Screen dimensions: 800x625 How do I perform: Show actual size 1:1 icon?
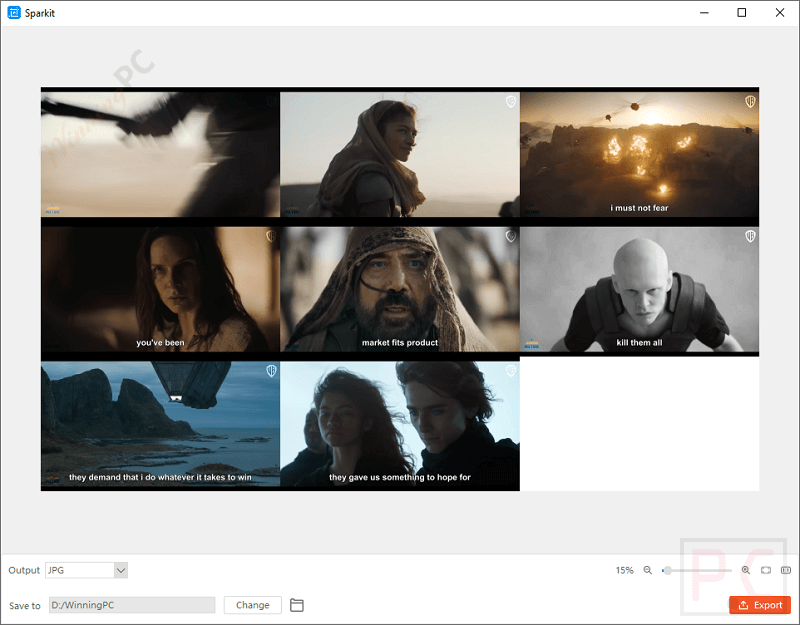(x=786, y=570)
